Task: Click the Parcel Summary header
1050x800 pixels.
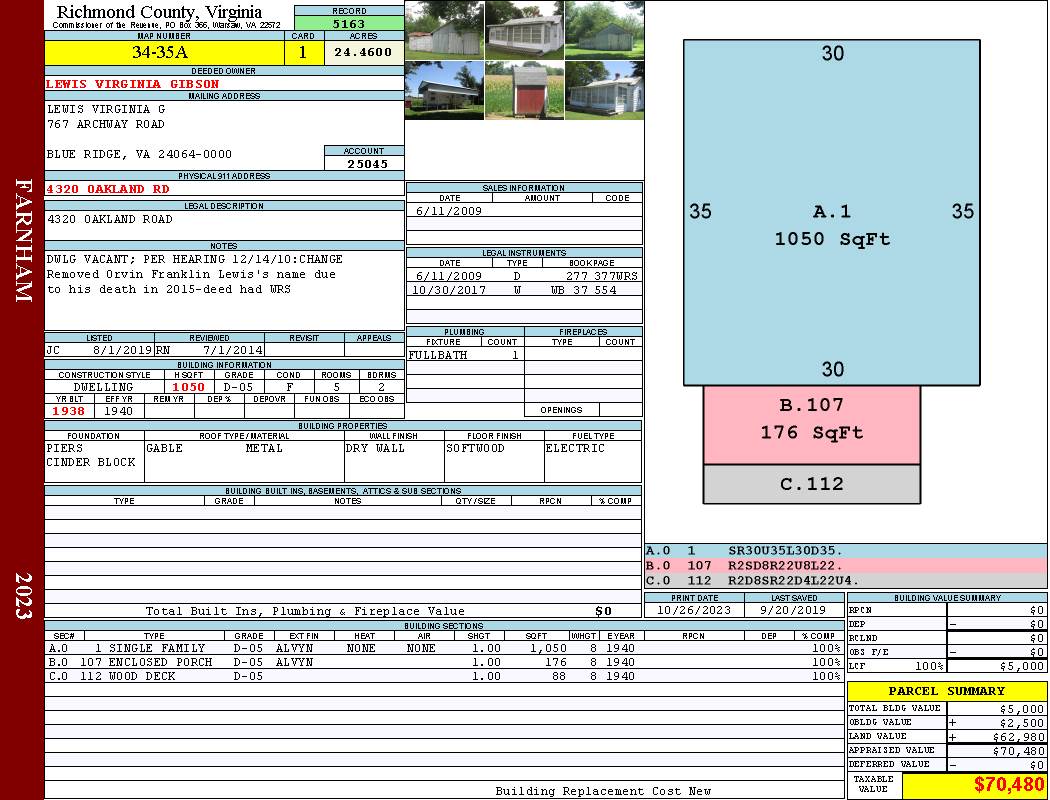Action: (946, 691)
